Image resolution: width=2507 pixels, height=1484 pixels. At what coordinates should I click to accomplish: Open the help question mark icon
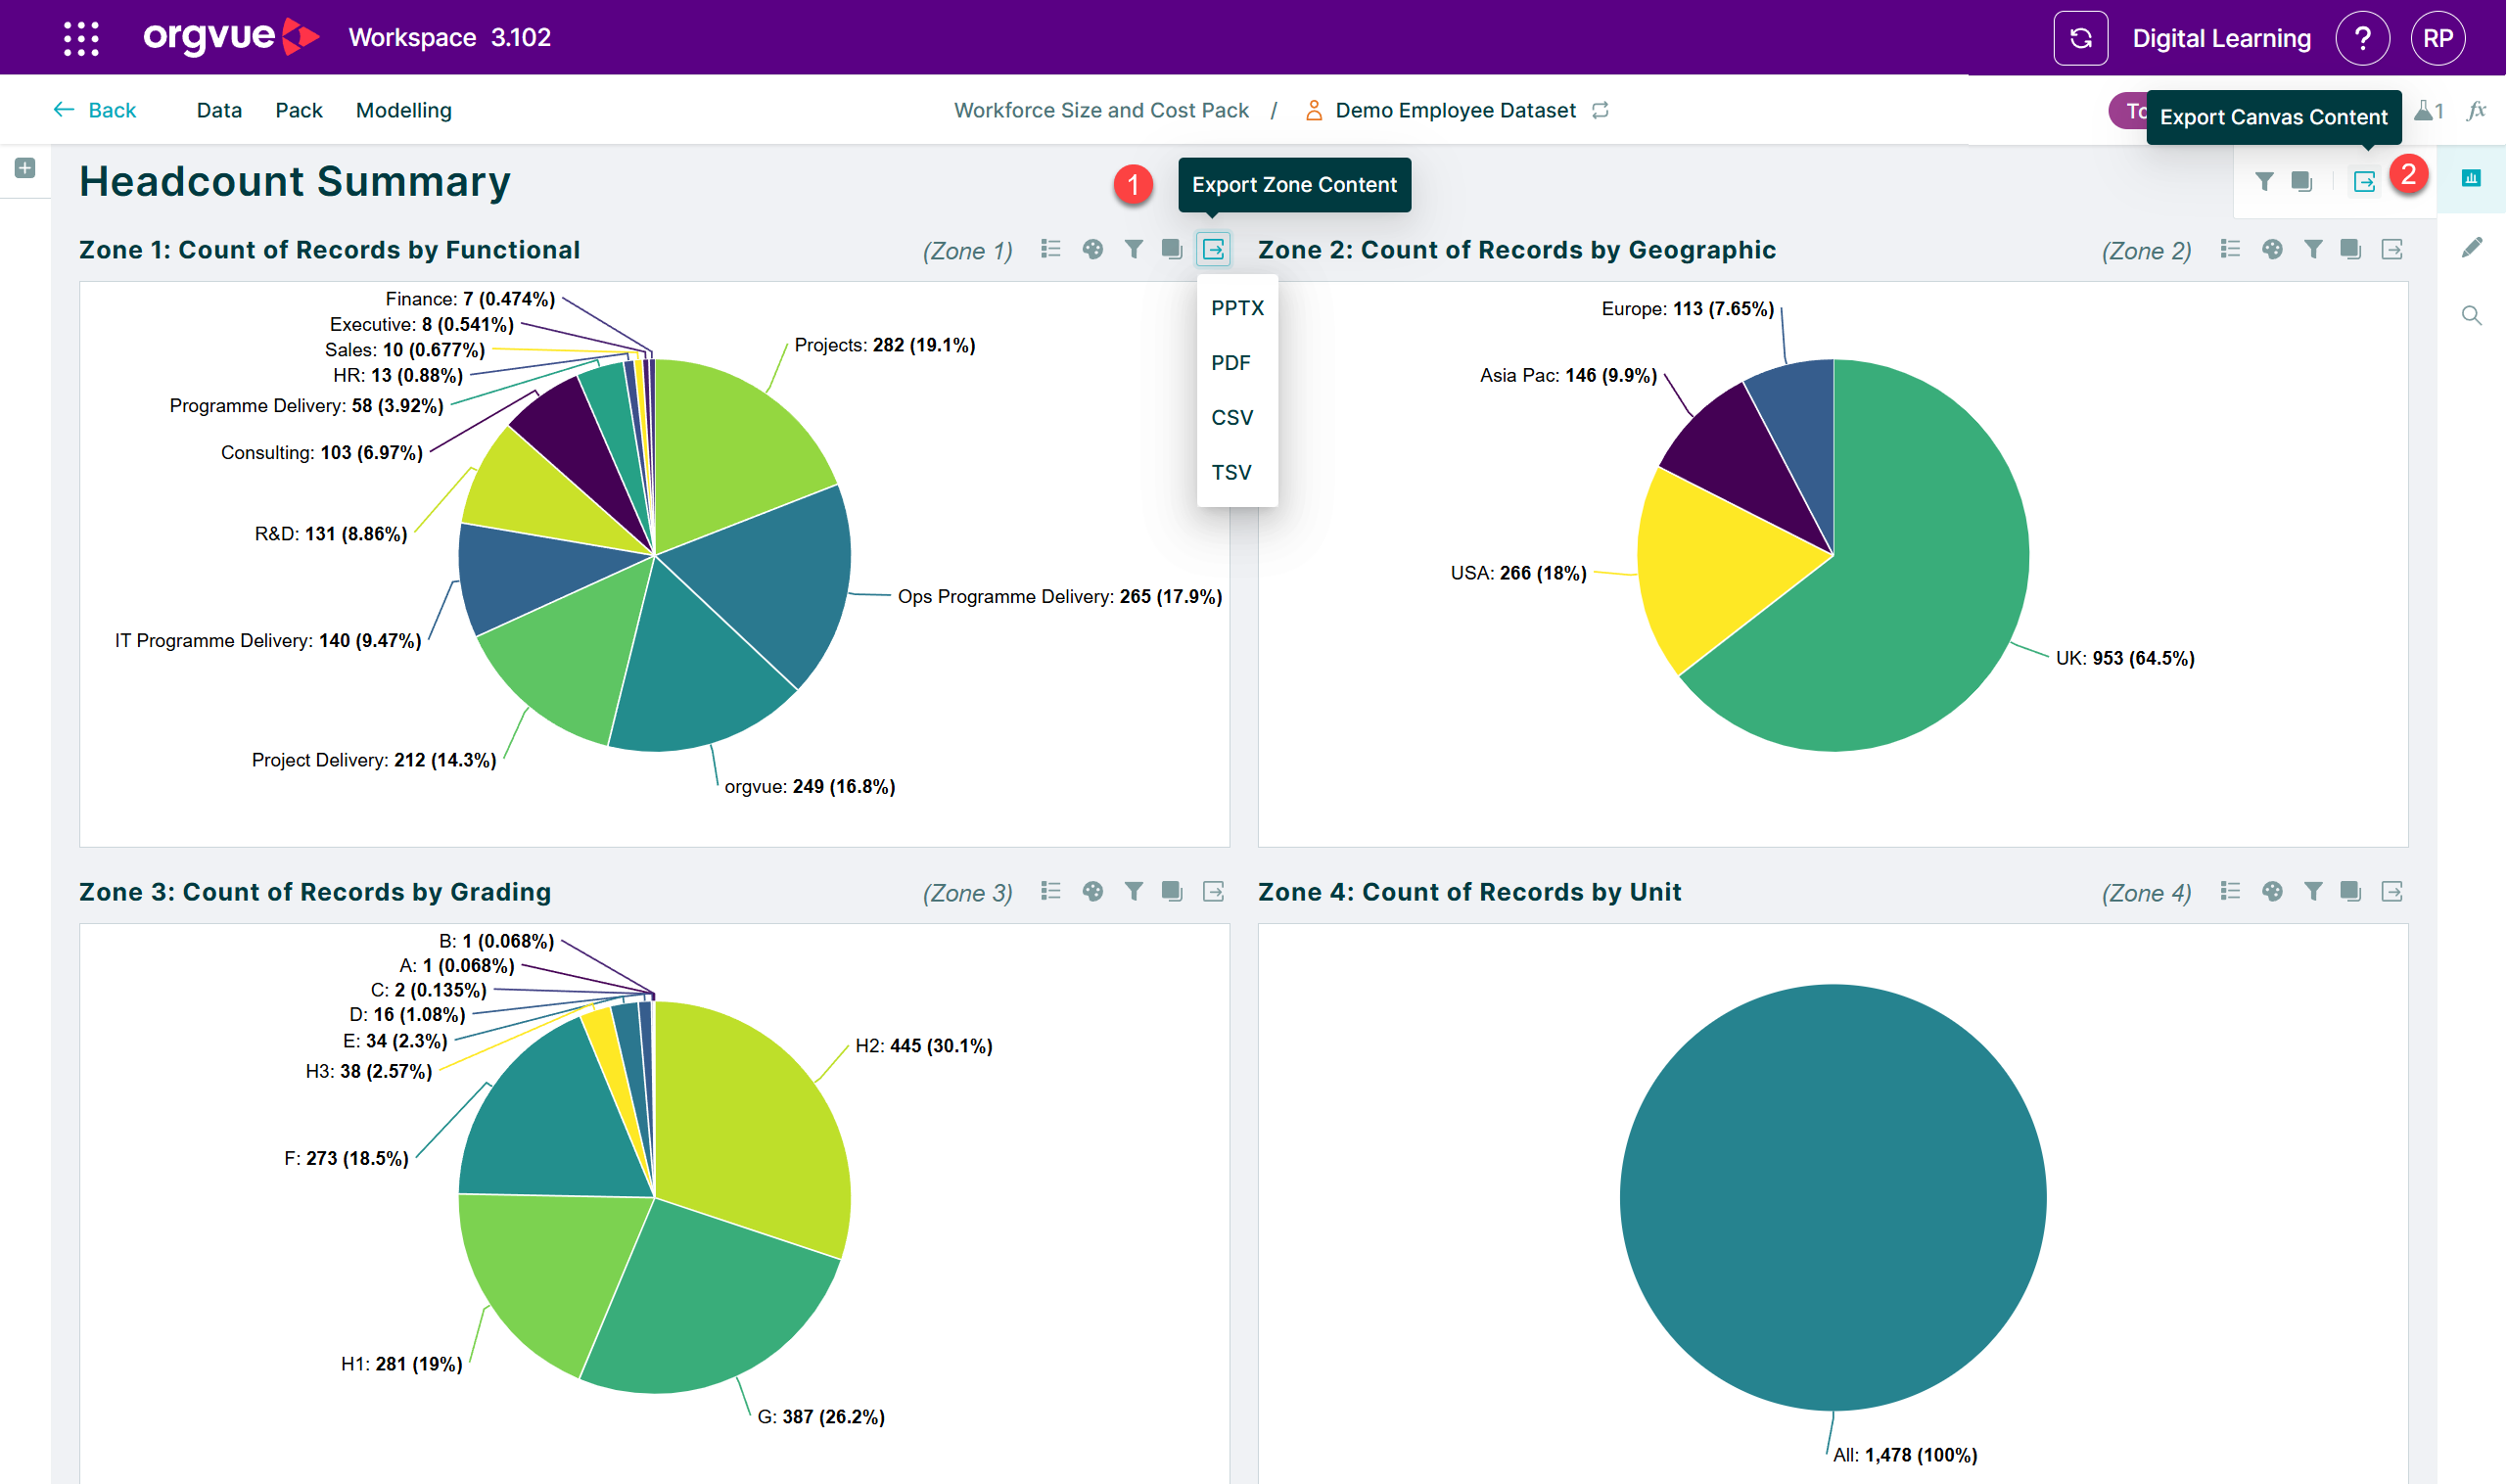pyautogui.click(x=2362, y=38)
